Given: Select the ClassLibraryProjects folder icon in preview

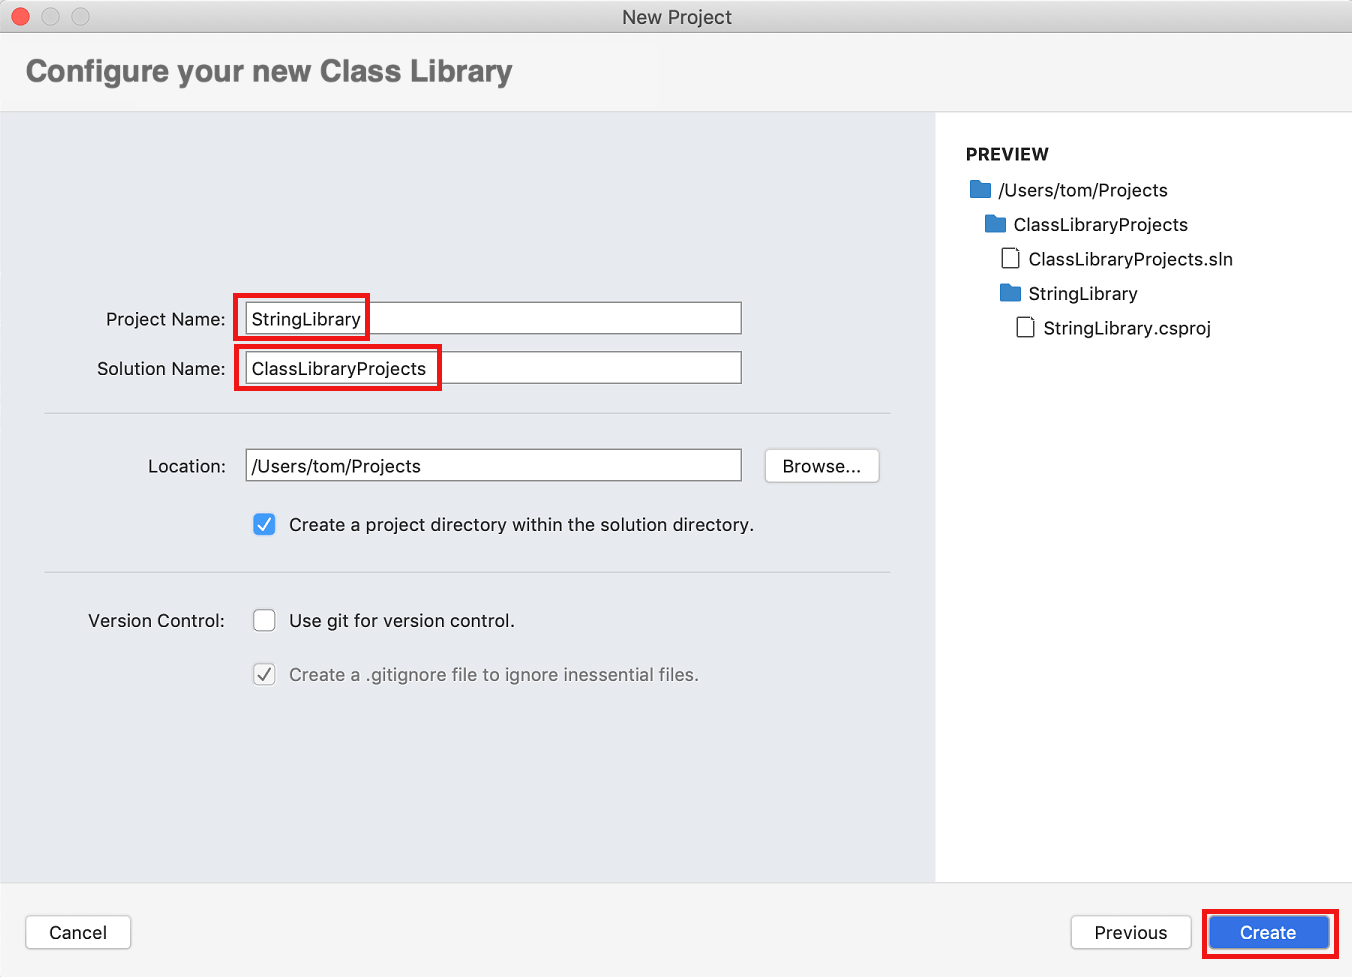Looking at the screenshot, I should [x=995, y=224].
